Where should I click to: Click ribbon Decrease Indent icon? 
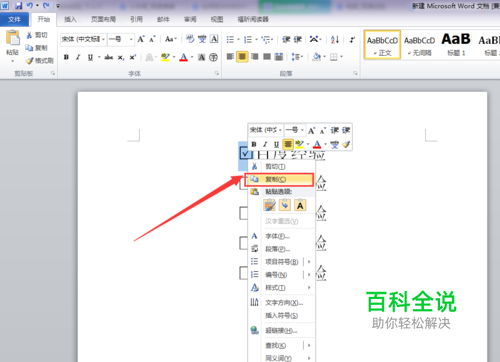coord(286,40)
